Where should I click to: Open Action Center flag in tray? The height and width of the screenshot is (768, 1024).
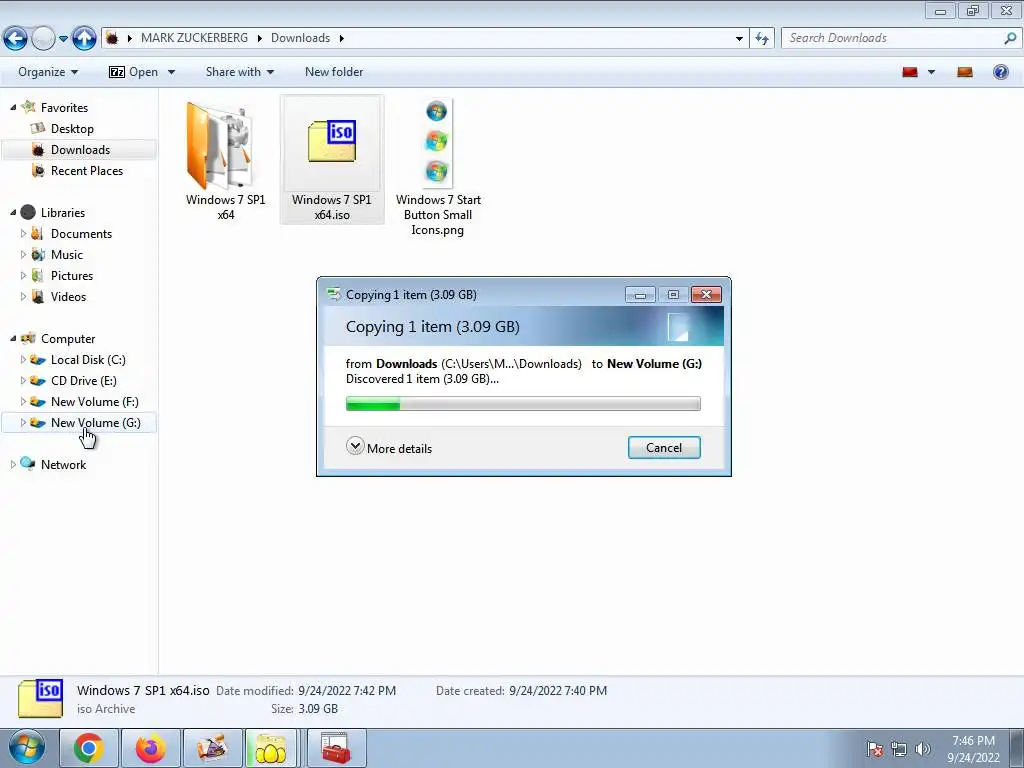875,749
